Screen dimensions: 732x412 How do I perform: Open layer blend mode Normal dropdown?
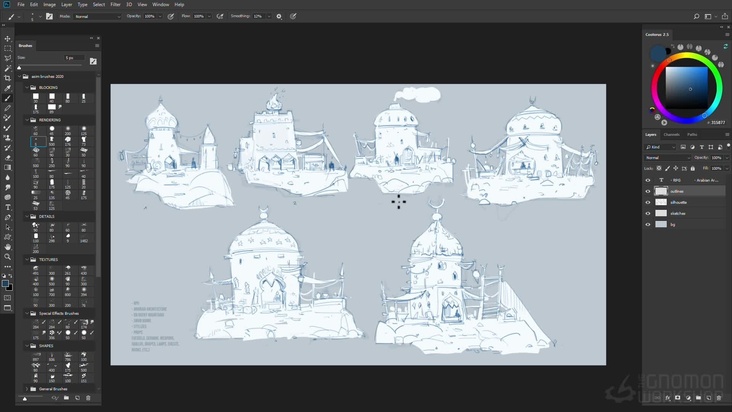668,158
